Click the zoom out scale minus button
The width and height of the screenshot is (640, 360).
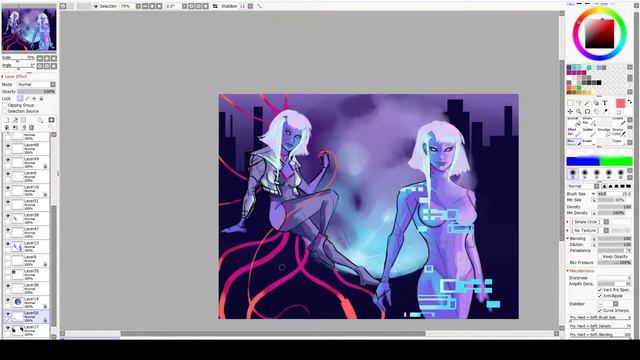coord(40,58)
